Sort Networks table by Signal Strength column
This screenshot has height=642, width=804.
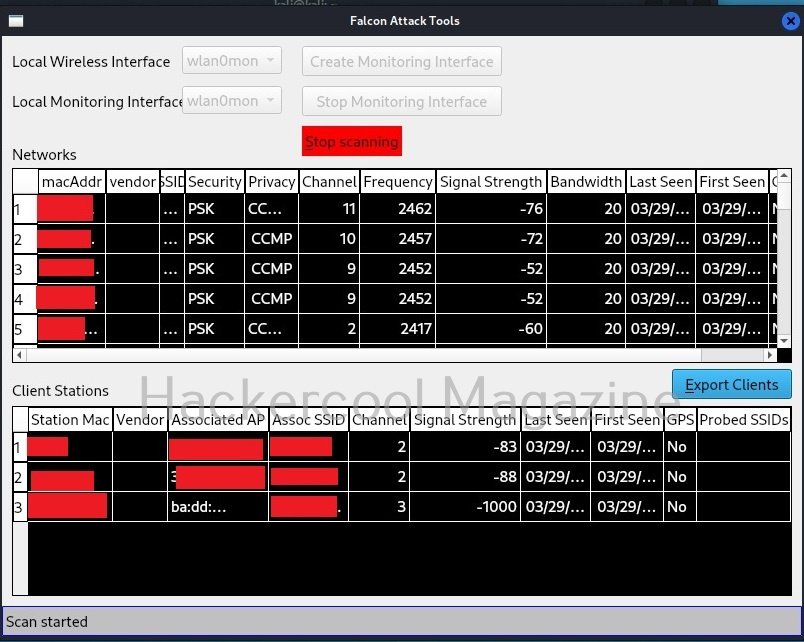(491, 182)
